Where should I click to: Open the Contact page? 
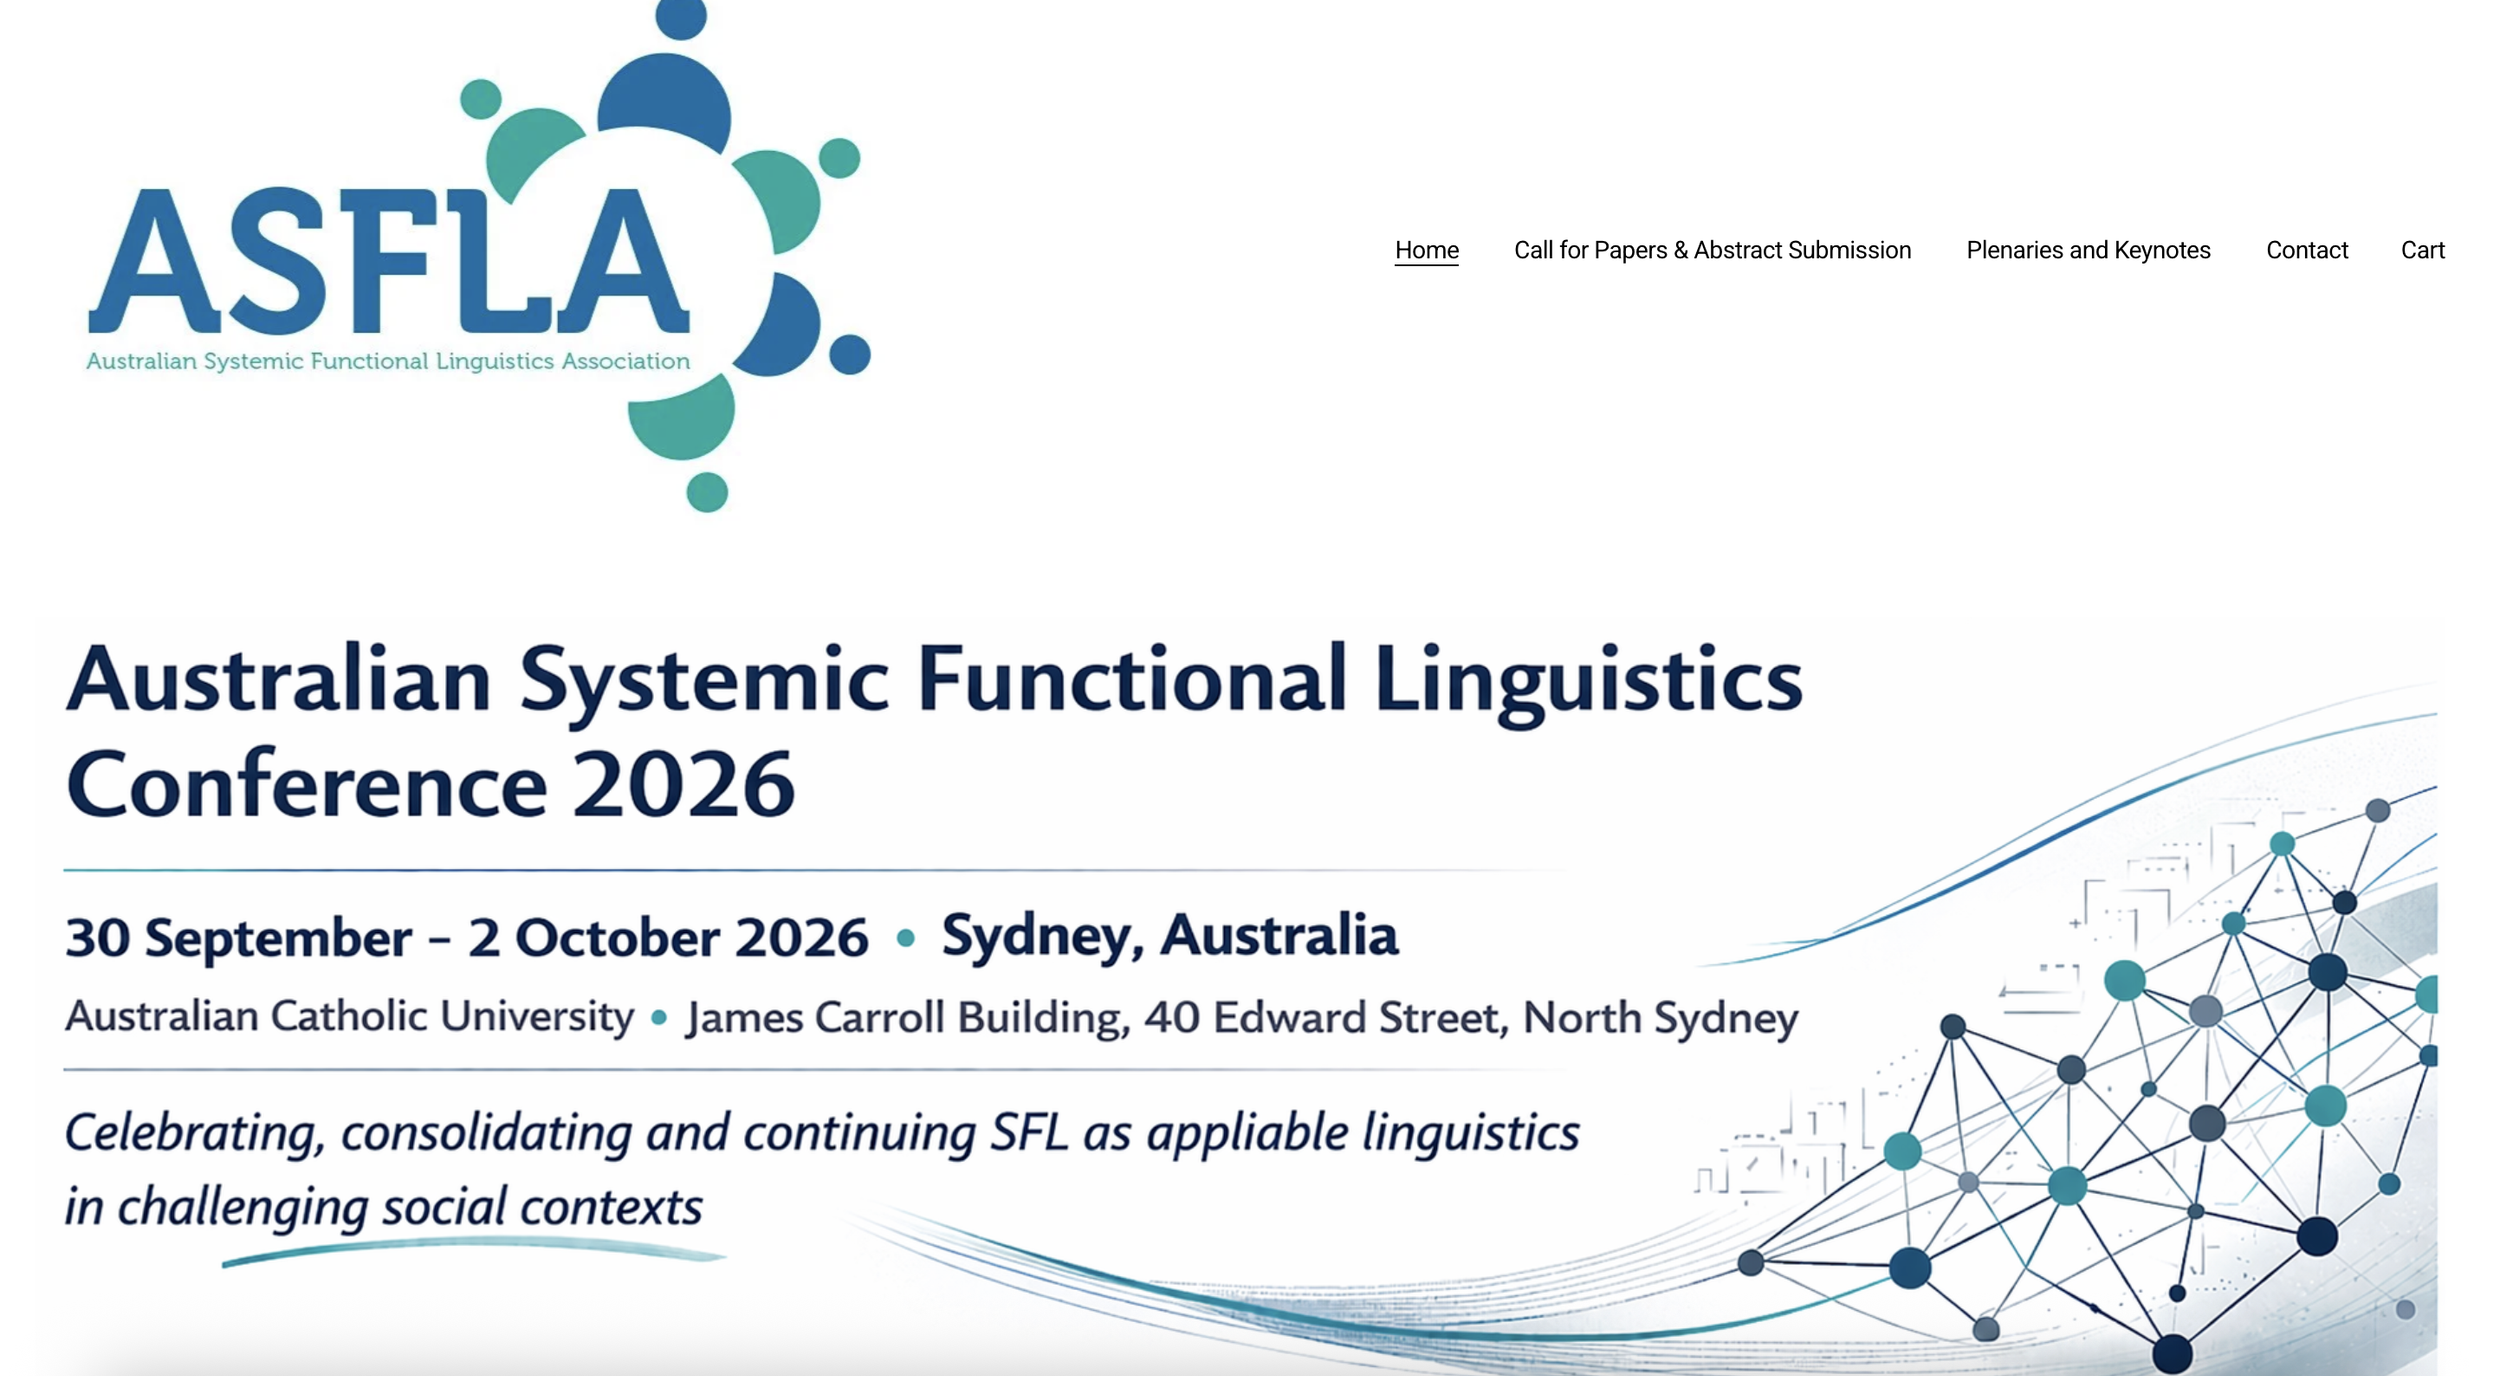pos(2306,250)
